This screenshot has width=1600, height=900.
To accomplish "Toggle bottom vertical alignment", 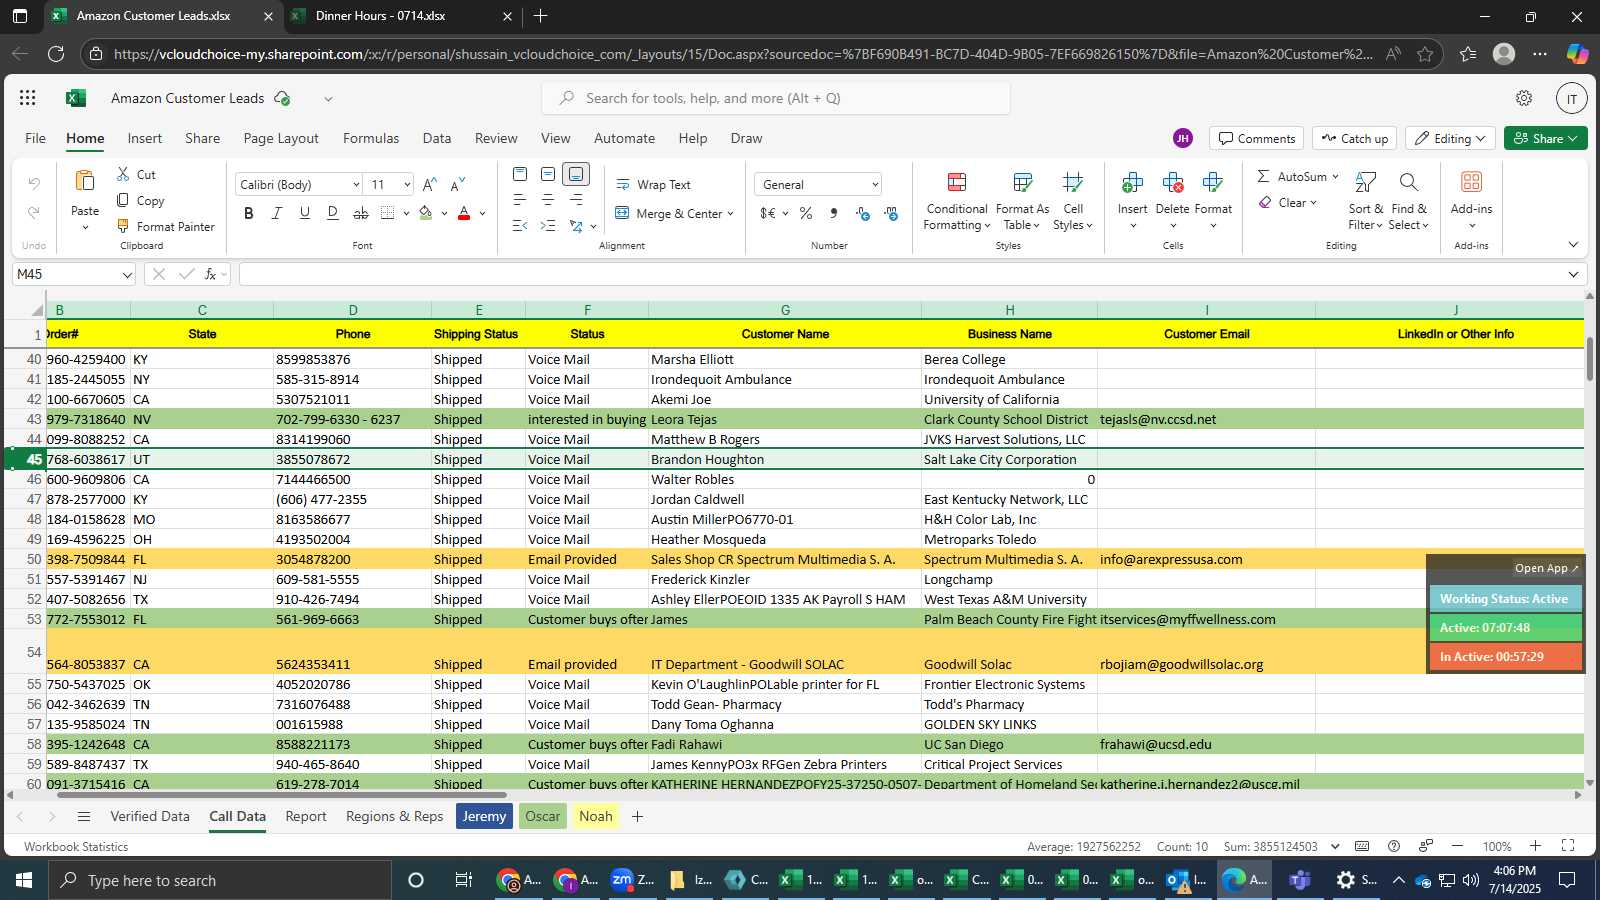I will [x=576, y=174].
